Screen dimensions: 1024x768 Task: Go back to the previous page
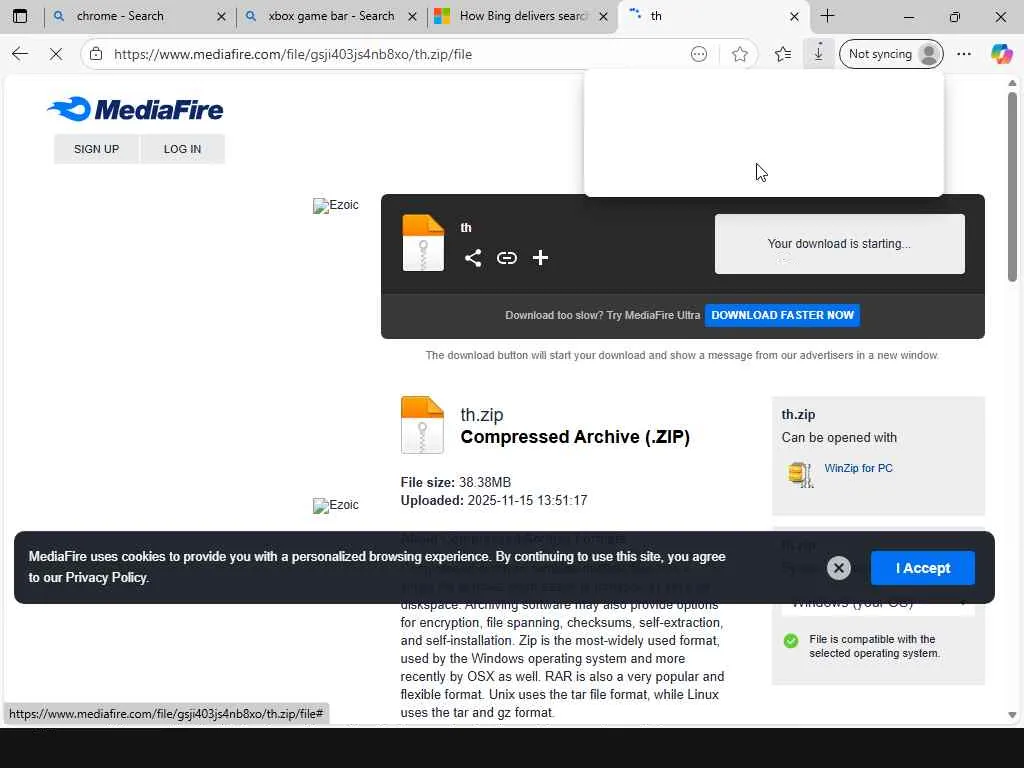[20, 54]
